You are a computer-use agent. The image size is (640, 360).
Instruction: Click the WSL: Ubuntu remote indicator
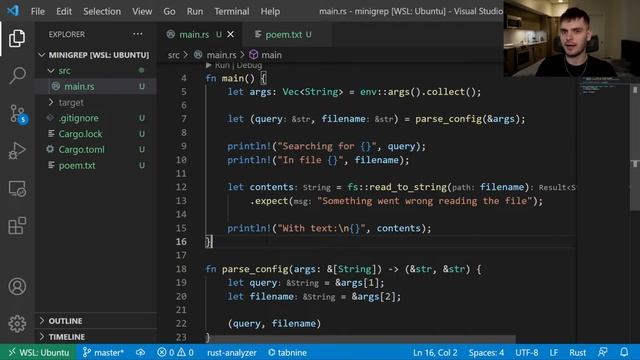pos(39,352)
